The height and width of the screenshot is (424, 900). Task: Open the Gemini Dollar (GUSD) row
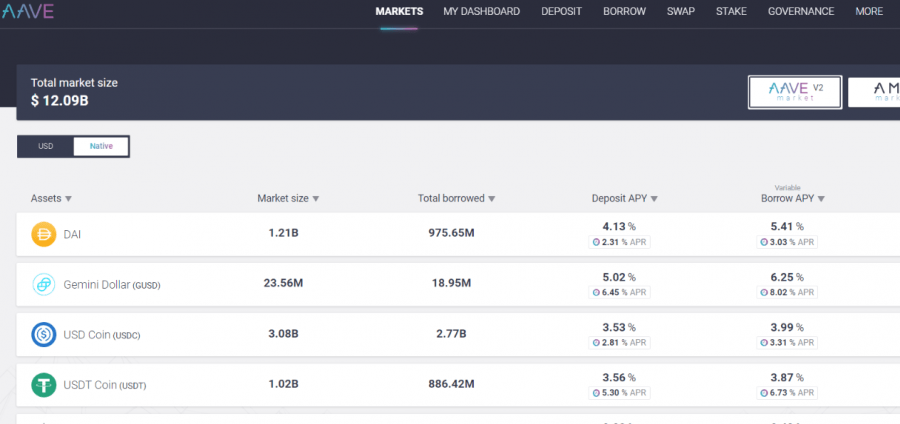[x=458, y=285]
